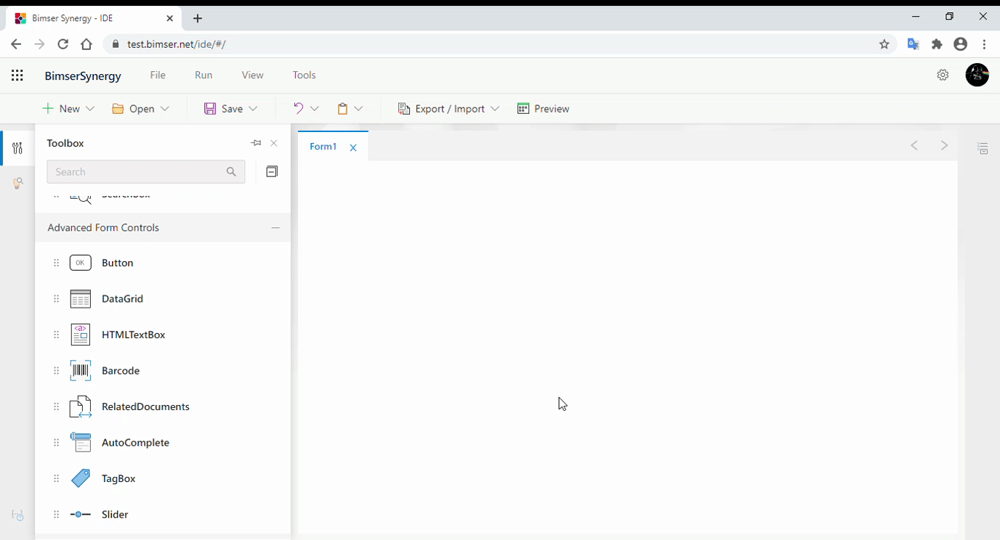Click the Slider control in Toolbox
The width and height of the screenshot is (1000, 540).
114,515
